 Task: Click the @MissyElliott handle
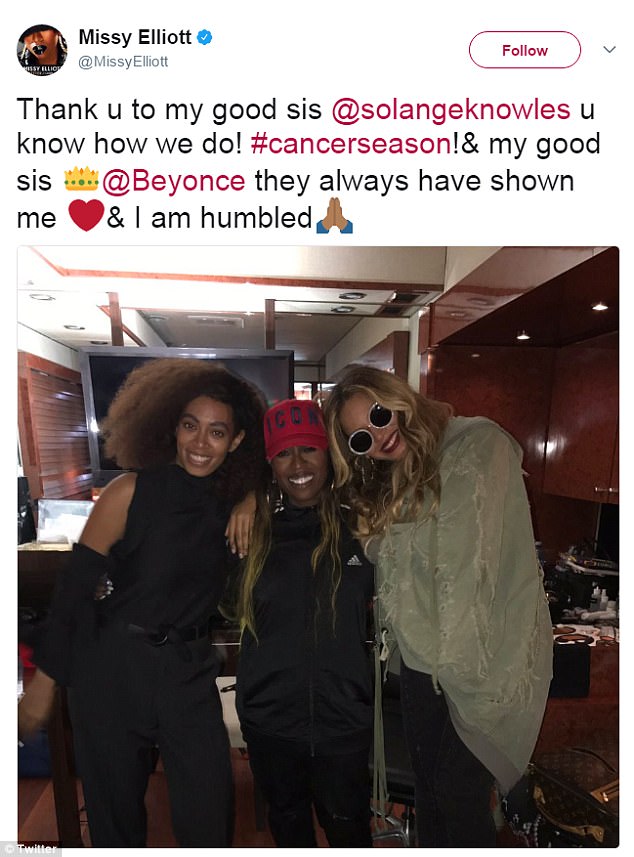click(x=123, y=62)
